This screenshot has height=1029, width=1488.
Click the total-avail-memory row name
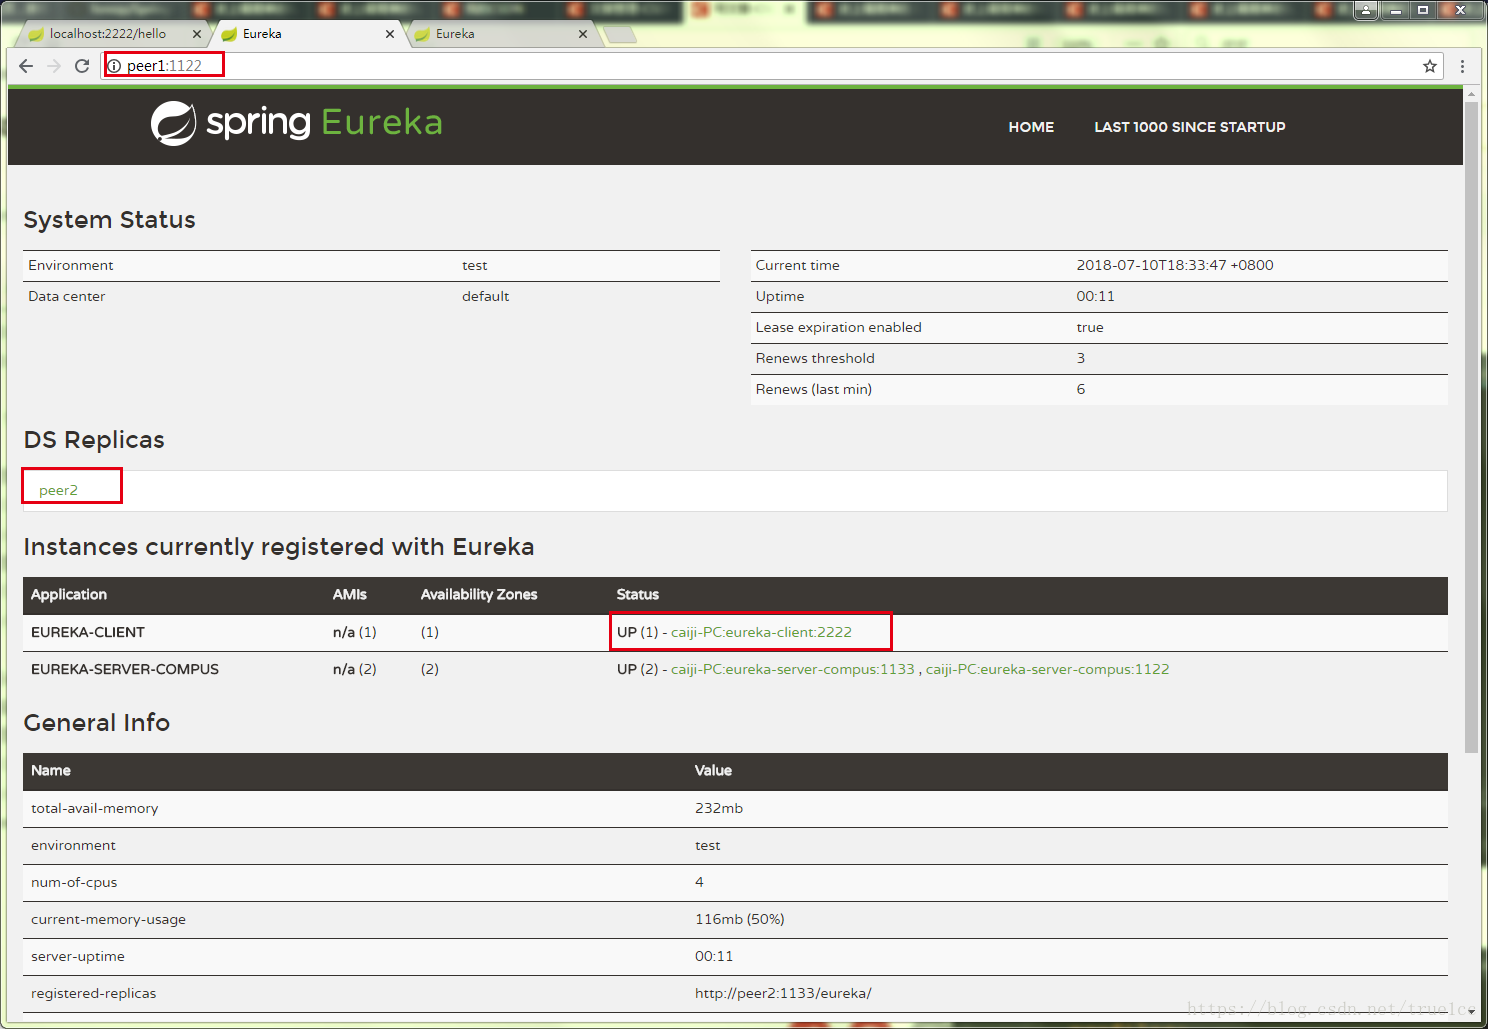click(x=95, y=808)
